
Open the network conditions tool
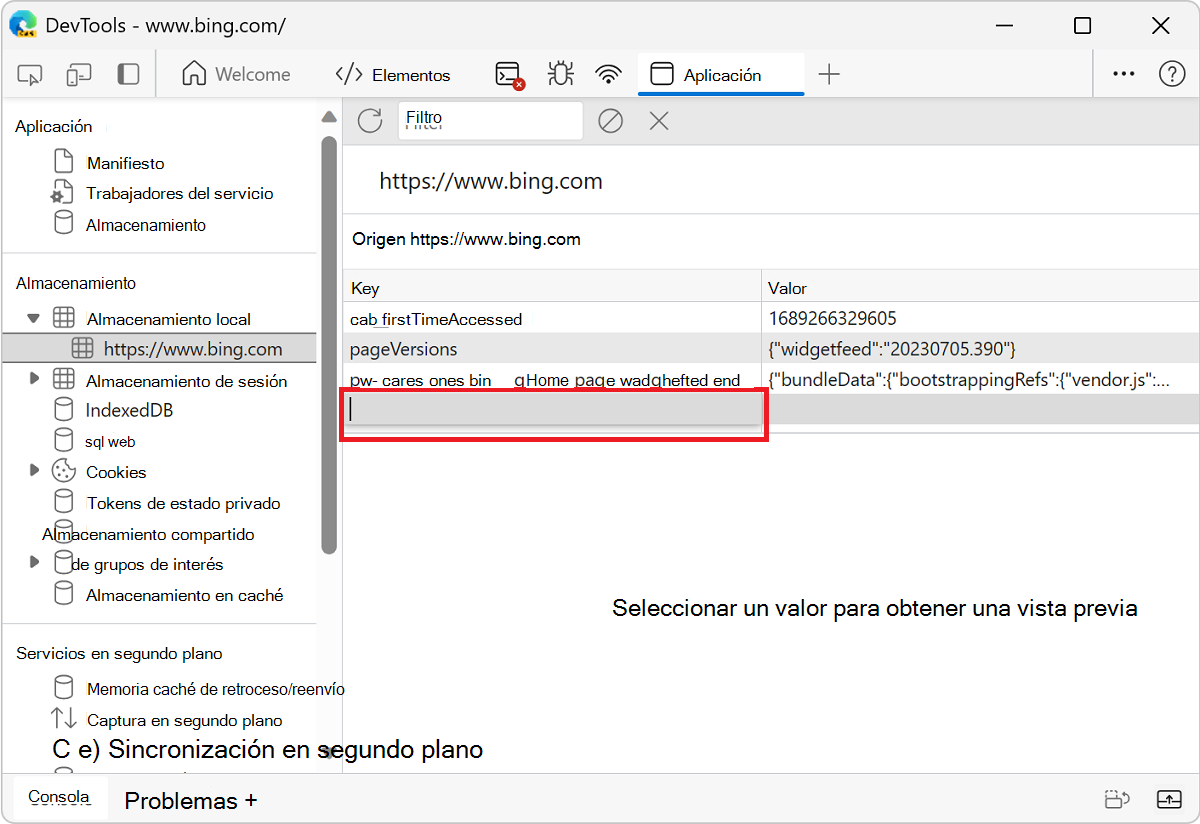coord(609,74)
